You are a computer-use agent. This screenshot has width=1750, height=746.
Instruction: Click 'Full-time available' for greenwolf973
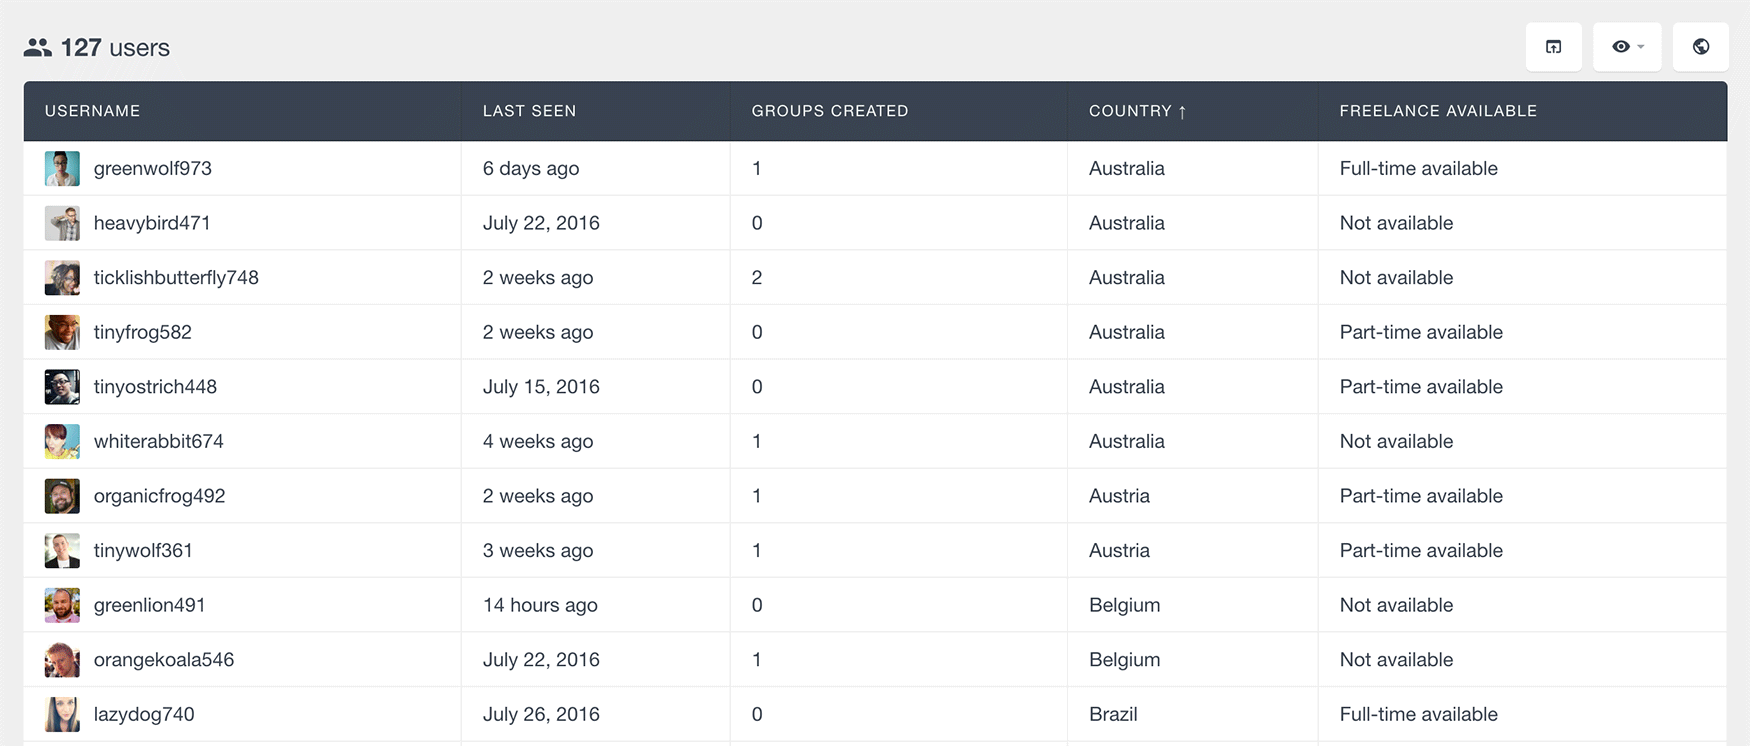(x=1419, y=168)
